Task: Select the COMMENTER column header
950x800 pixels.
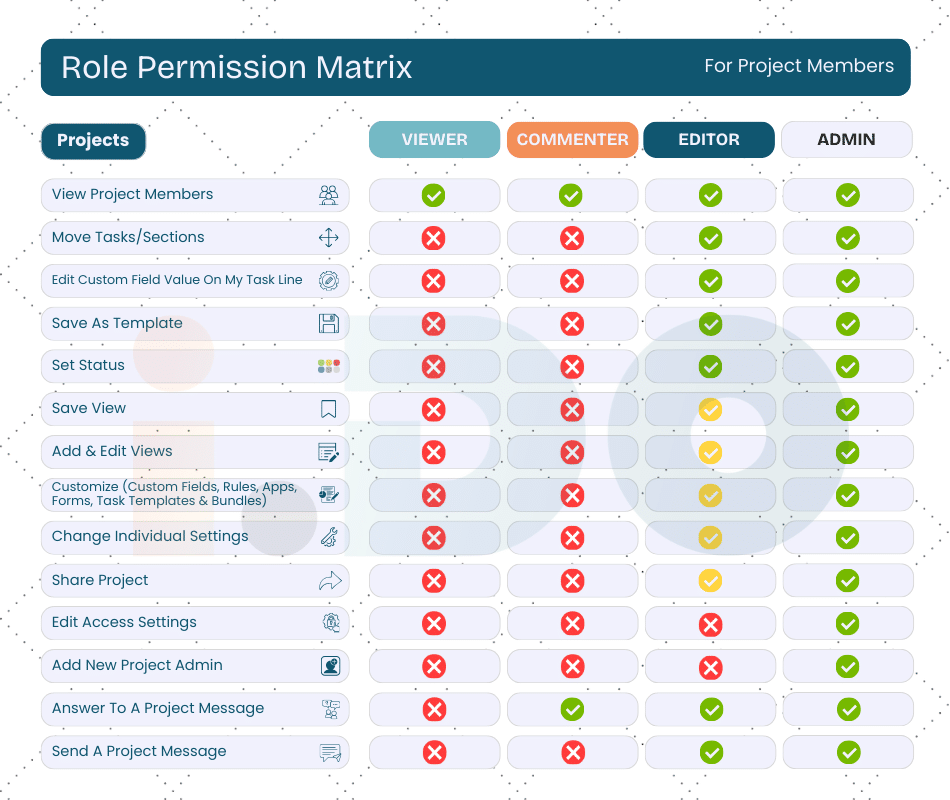Action: (x=572, y=140)
